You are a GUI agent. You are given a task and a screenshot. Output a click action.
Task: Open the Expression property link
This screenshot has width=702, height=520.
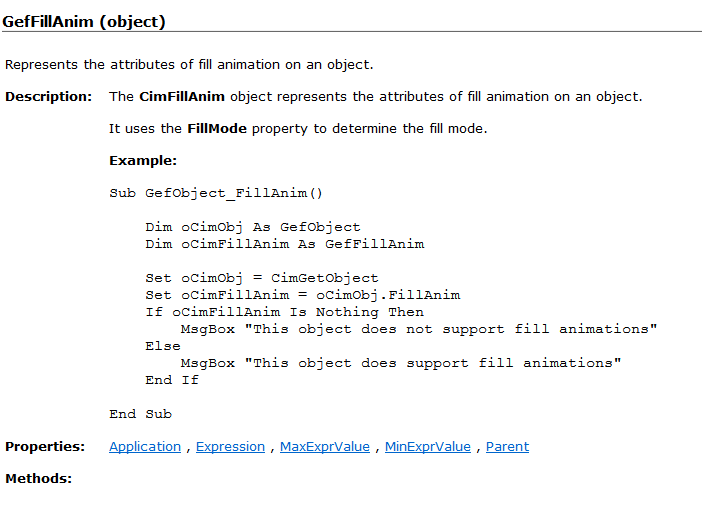coord(230,447)
